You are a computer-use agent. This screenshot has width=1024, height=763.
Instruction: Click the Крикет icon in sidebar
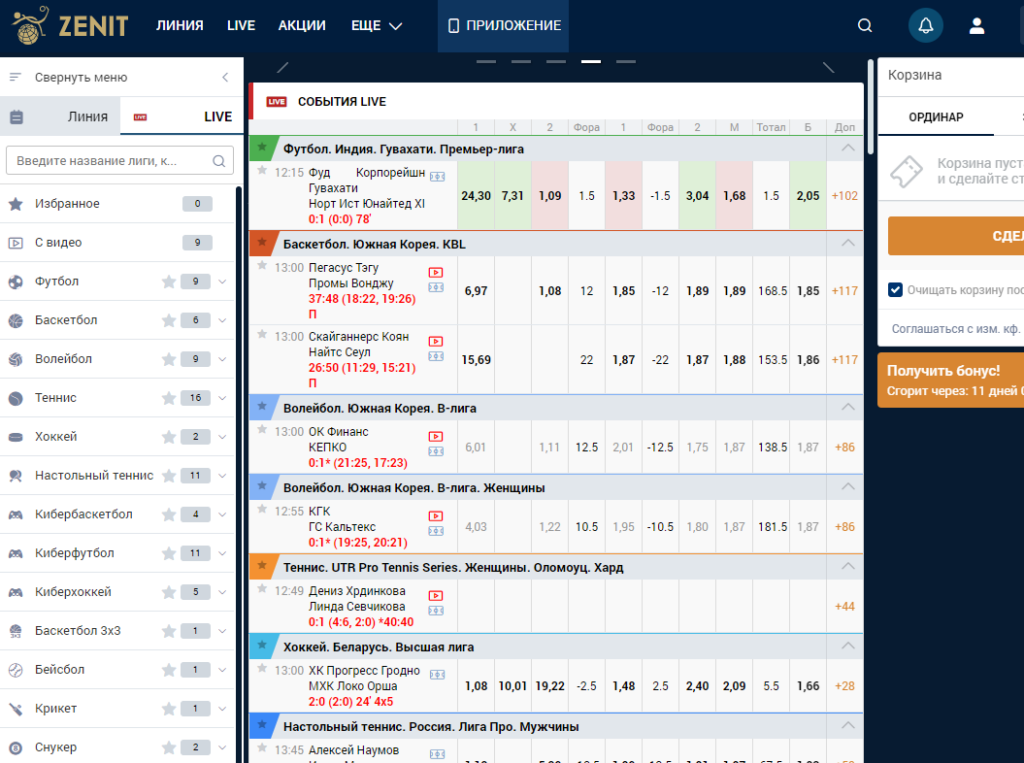16,709
